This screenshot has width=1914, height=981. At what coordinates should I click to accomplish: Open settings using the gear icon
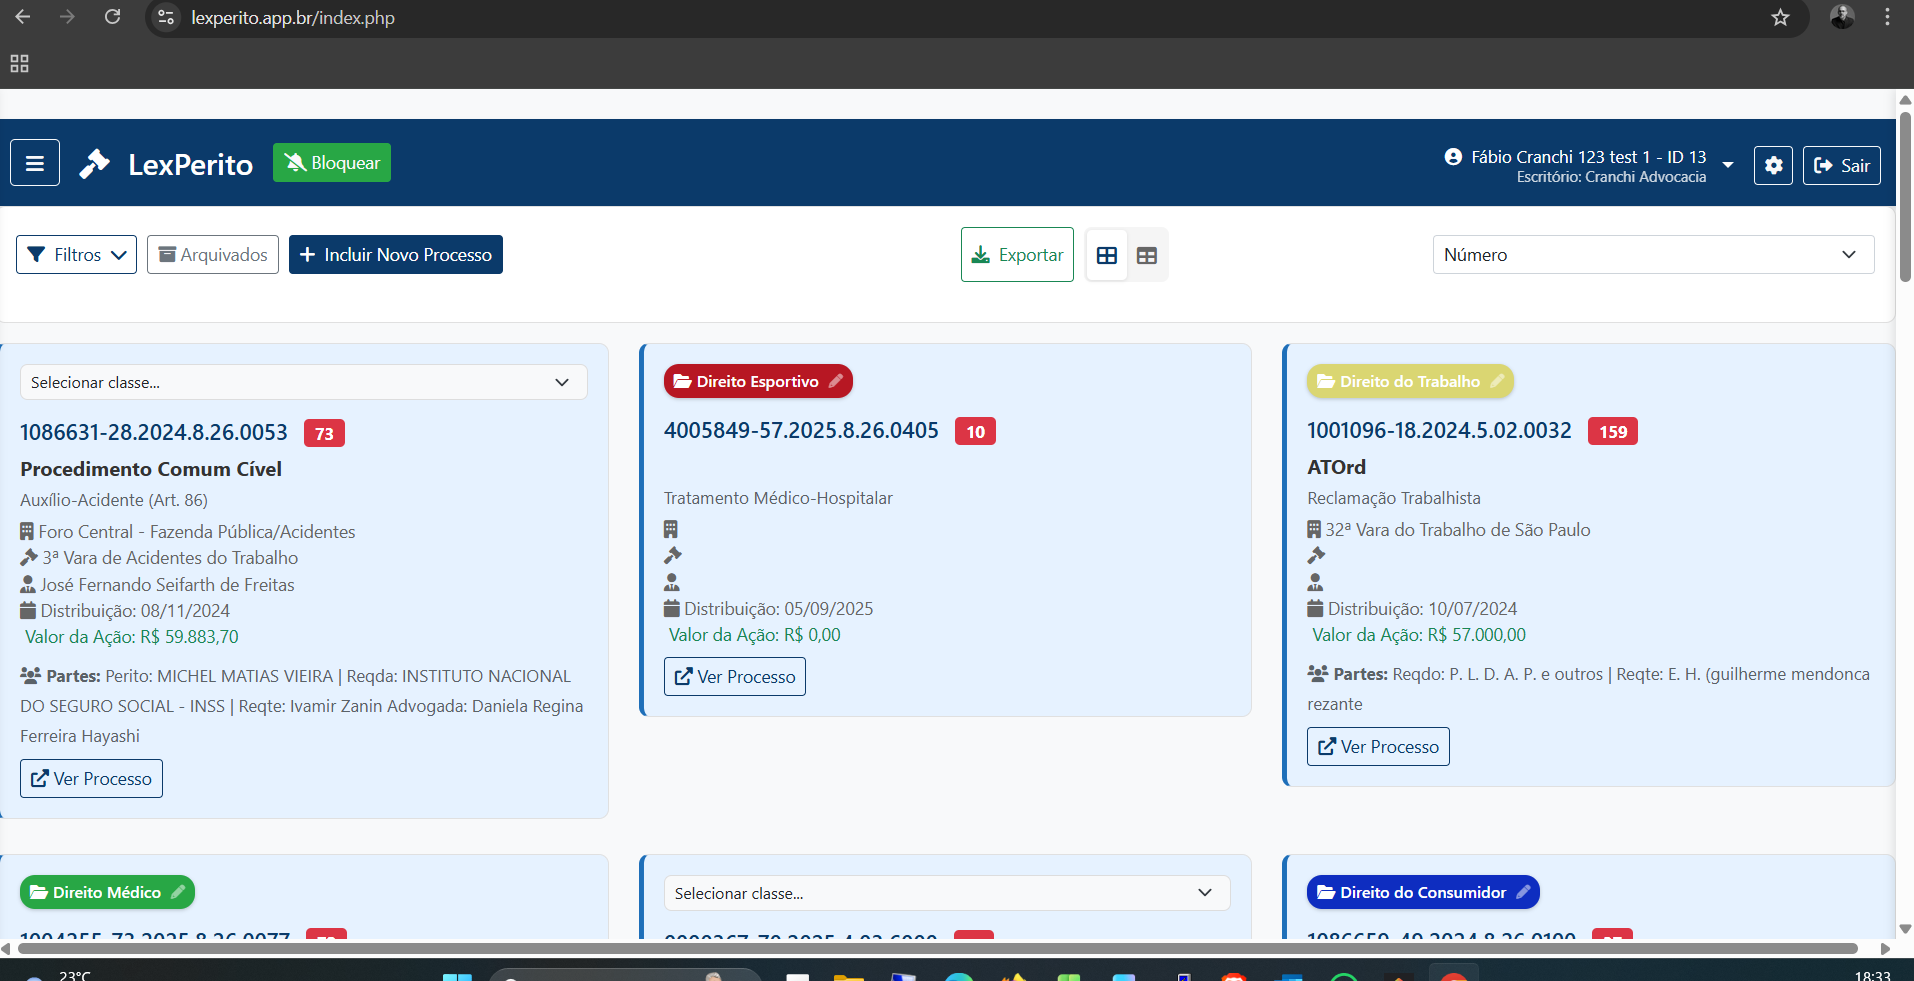pyautogui.click(x=1772, y=165)
